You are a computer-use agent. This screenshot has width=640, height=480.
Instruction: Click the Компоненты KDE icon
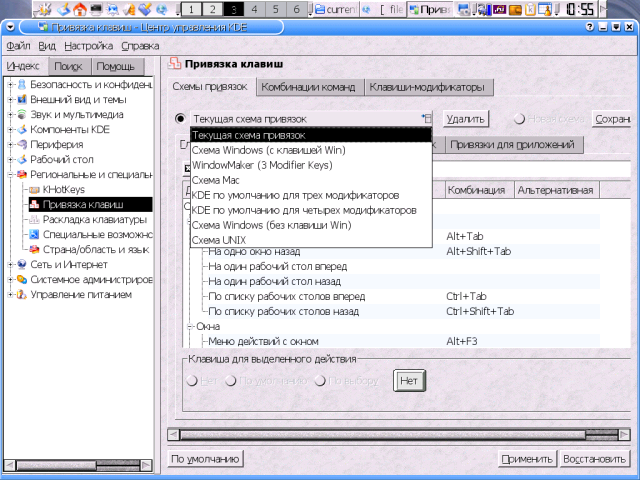[22, 129]
